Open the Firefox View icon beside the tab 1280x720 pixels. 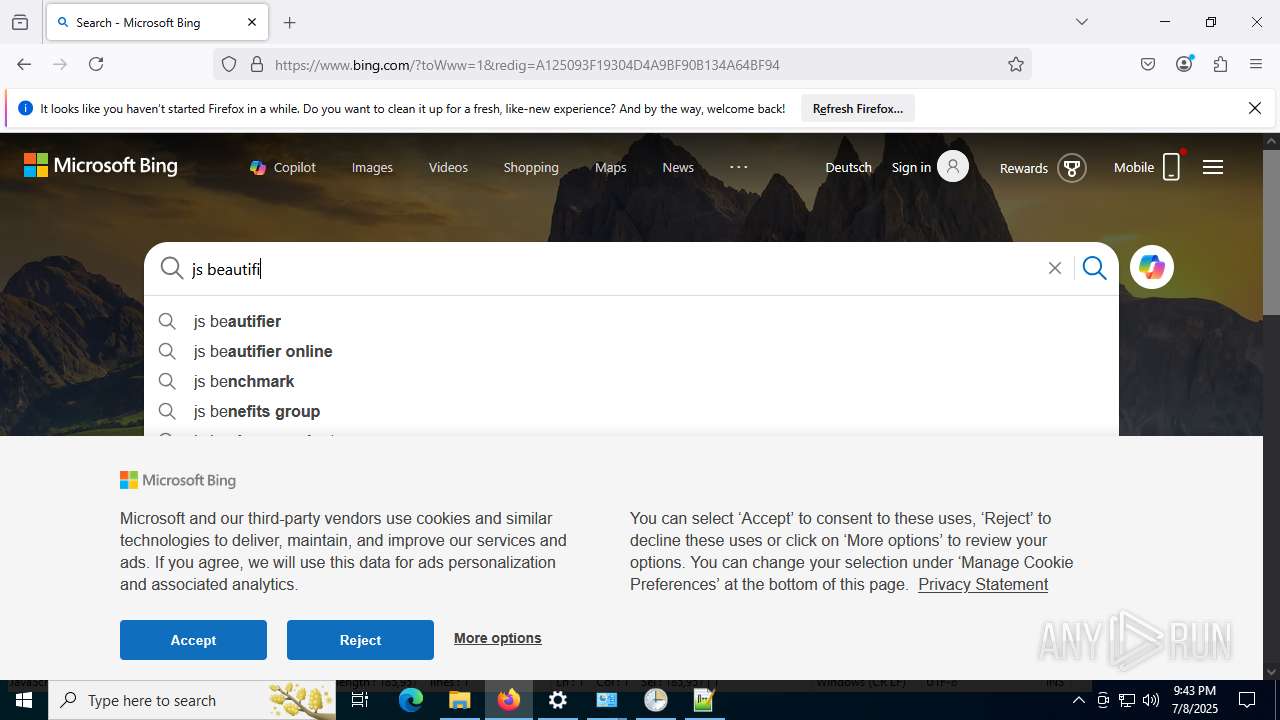click(x=20, y=22)
